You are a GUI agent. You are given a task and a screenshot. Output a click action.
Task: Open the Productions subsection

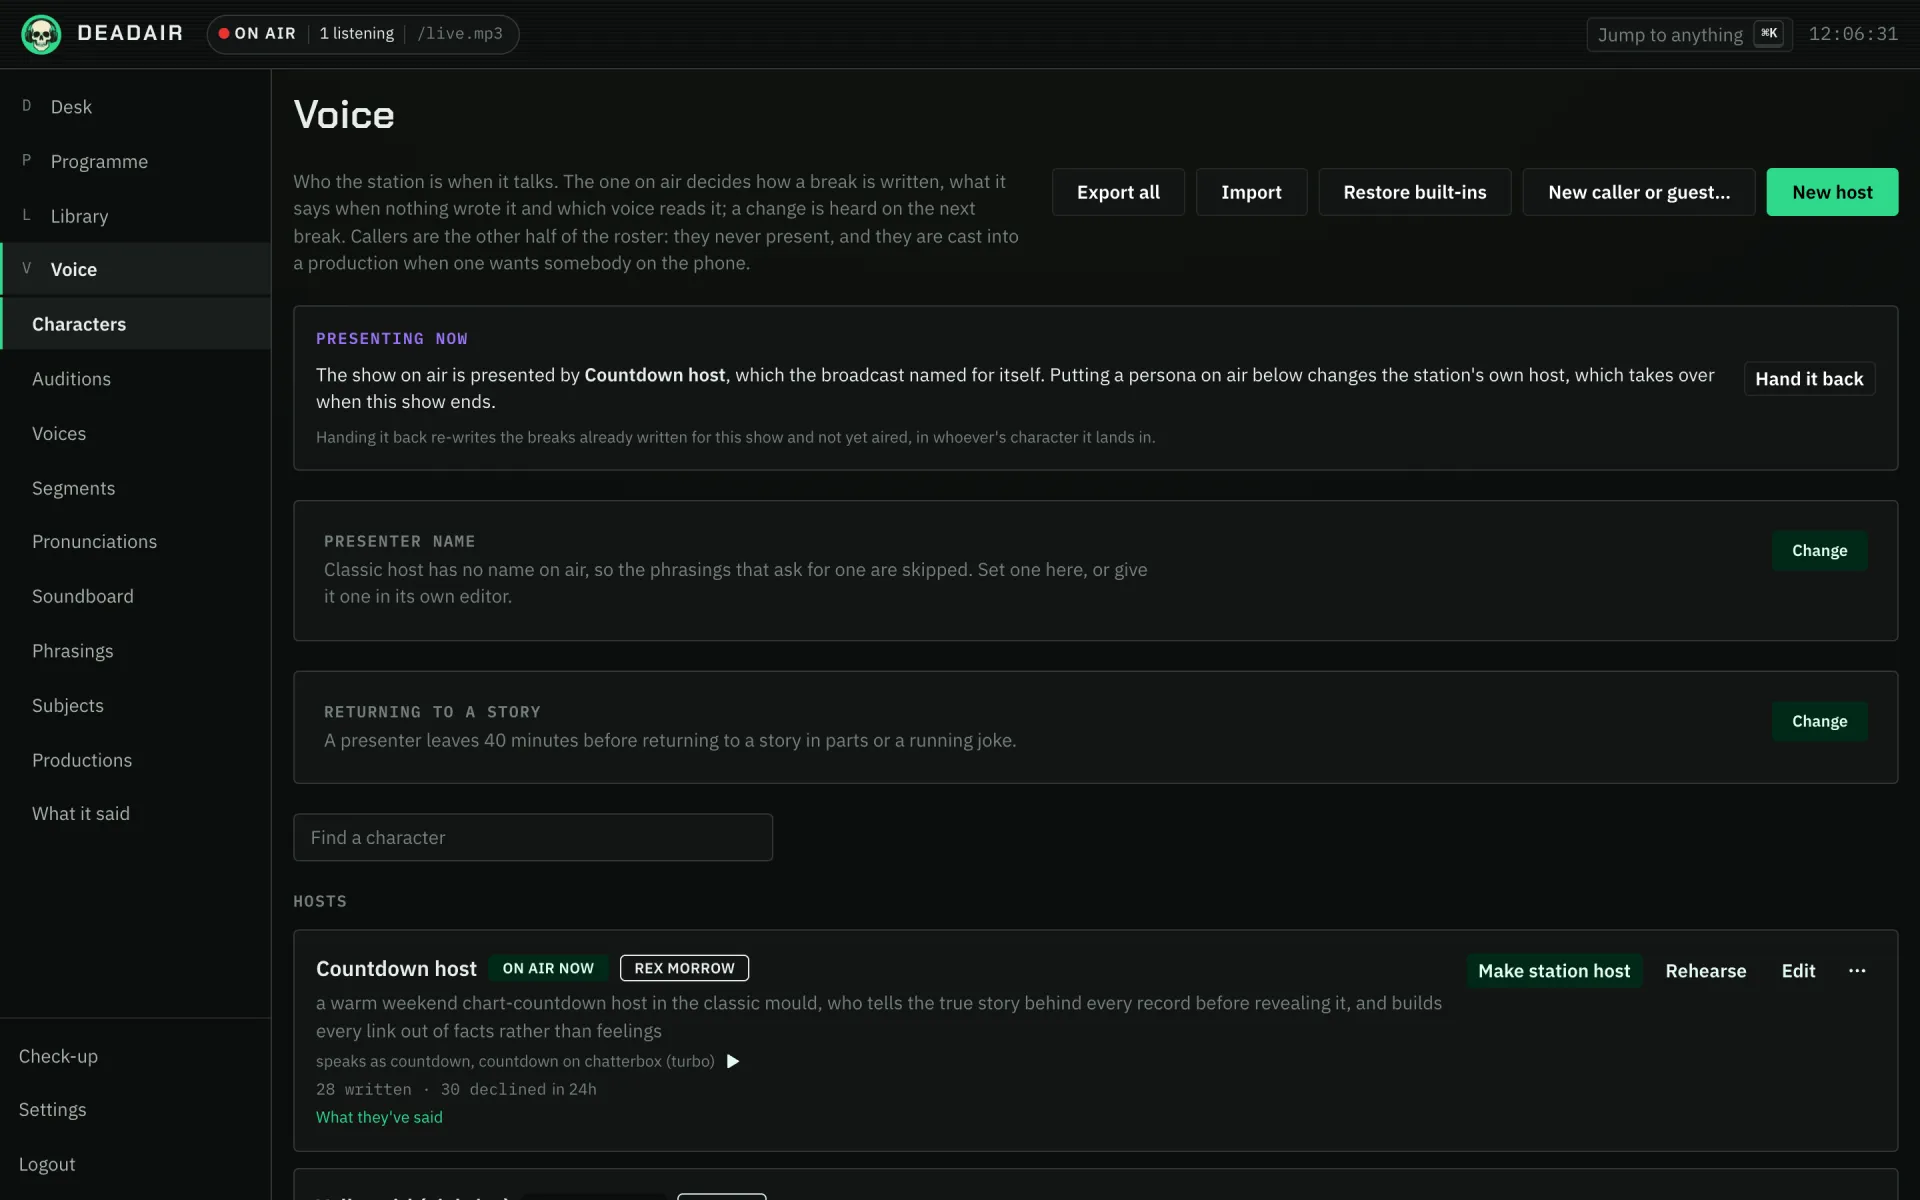pos(135,760)
